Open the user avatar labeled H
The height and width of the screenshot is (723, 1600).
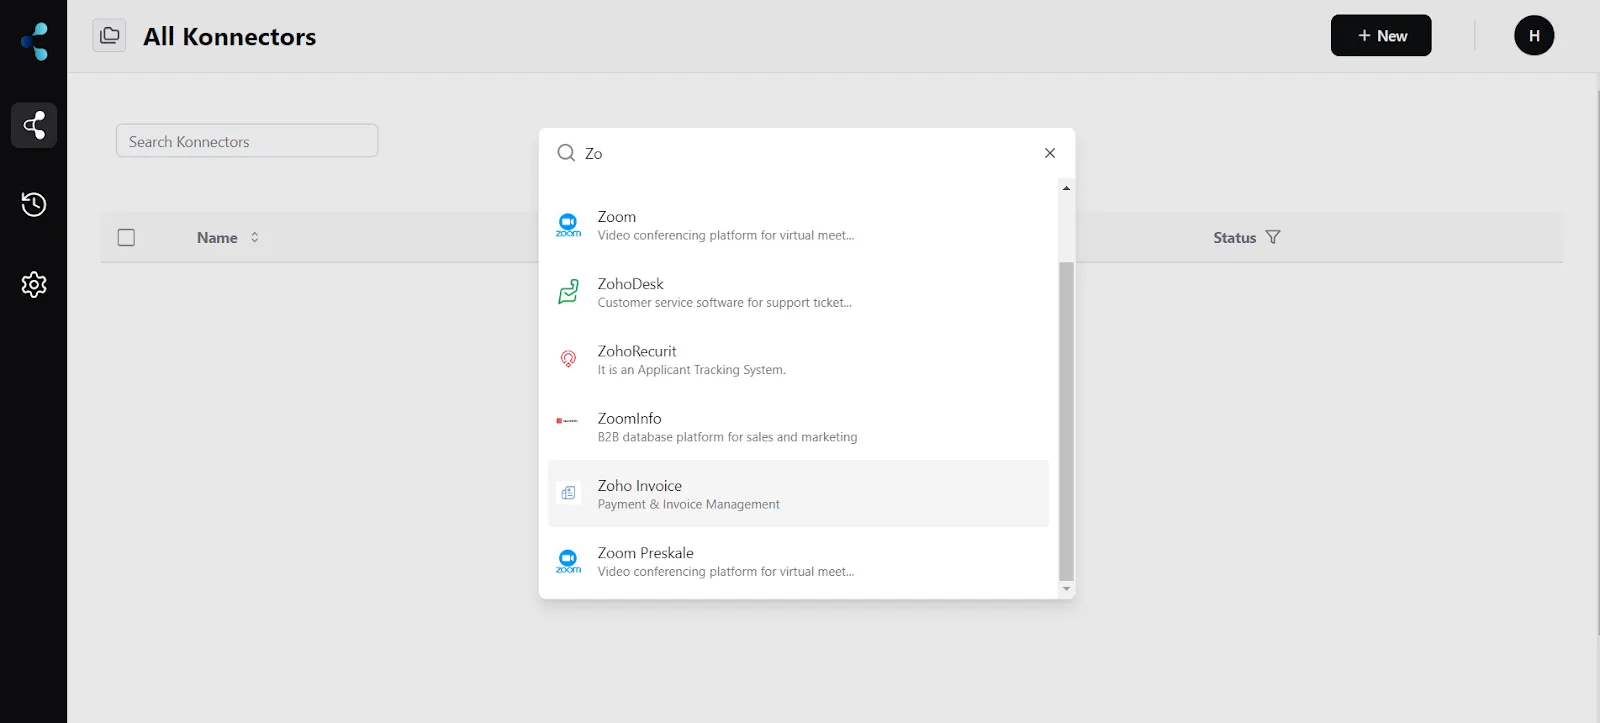pos(1534,36)
